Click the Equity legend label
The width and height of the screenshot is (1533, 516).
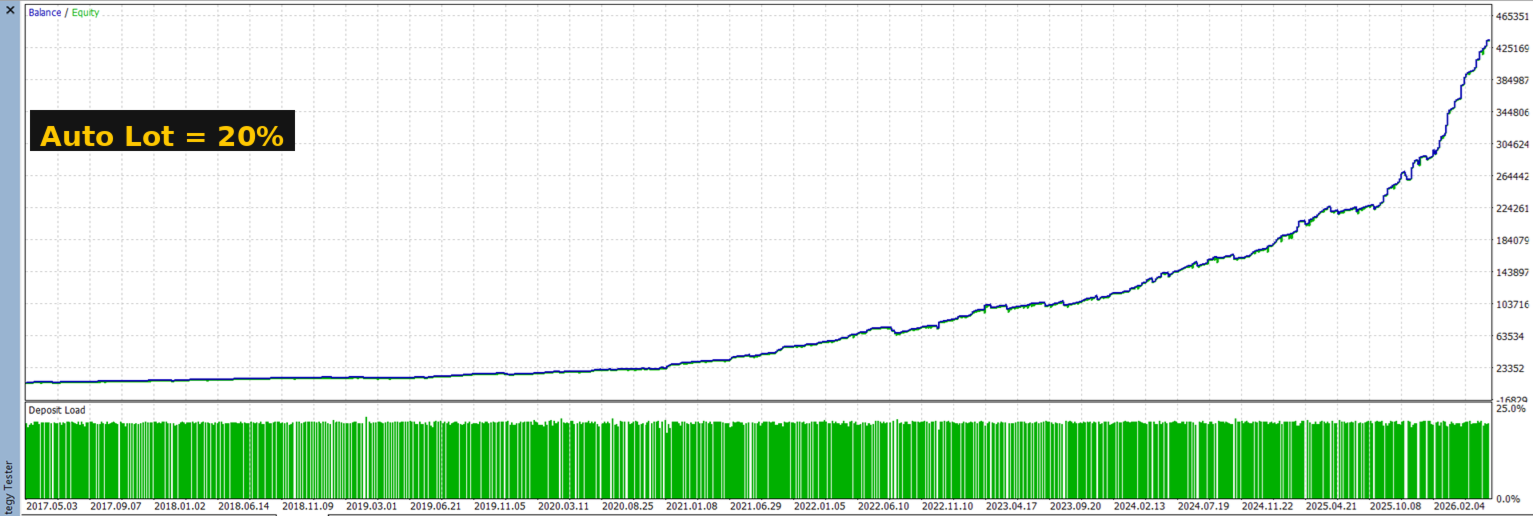[85, 13]
